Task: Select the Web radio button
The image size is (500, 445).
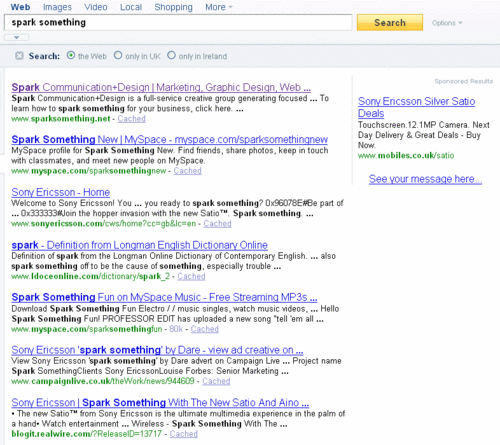Action: coord(71,55)
